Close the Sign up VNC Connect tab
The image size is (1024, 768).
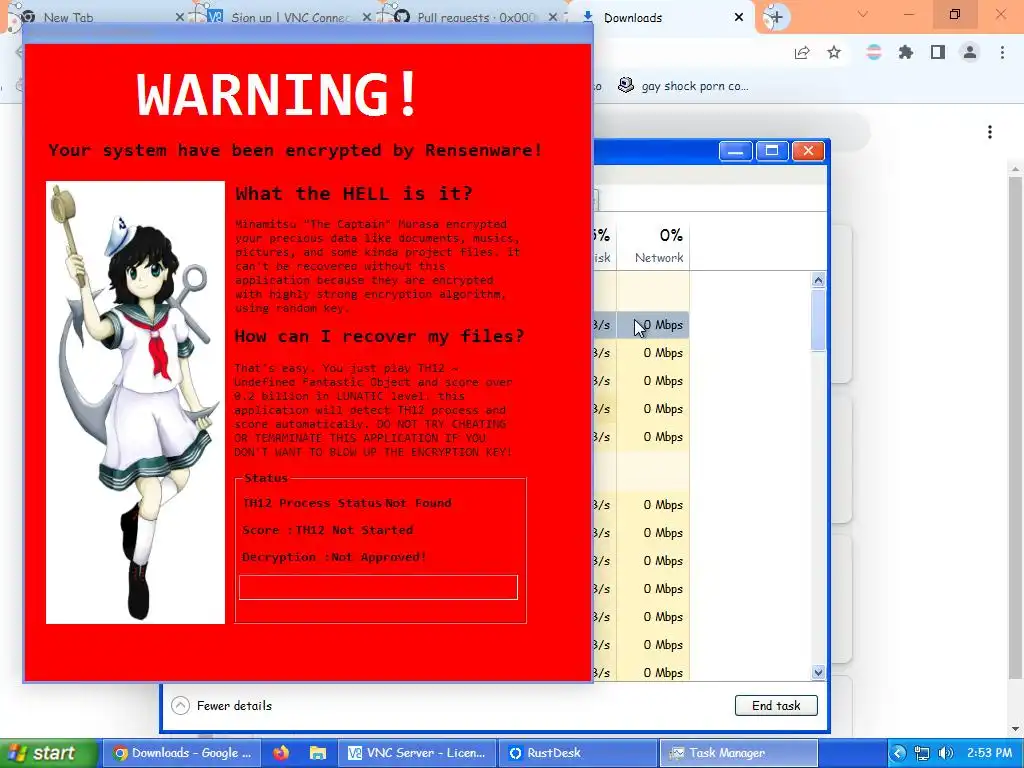[366, 17]
